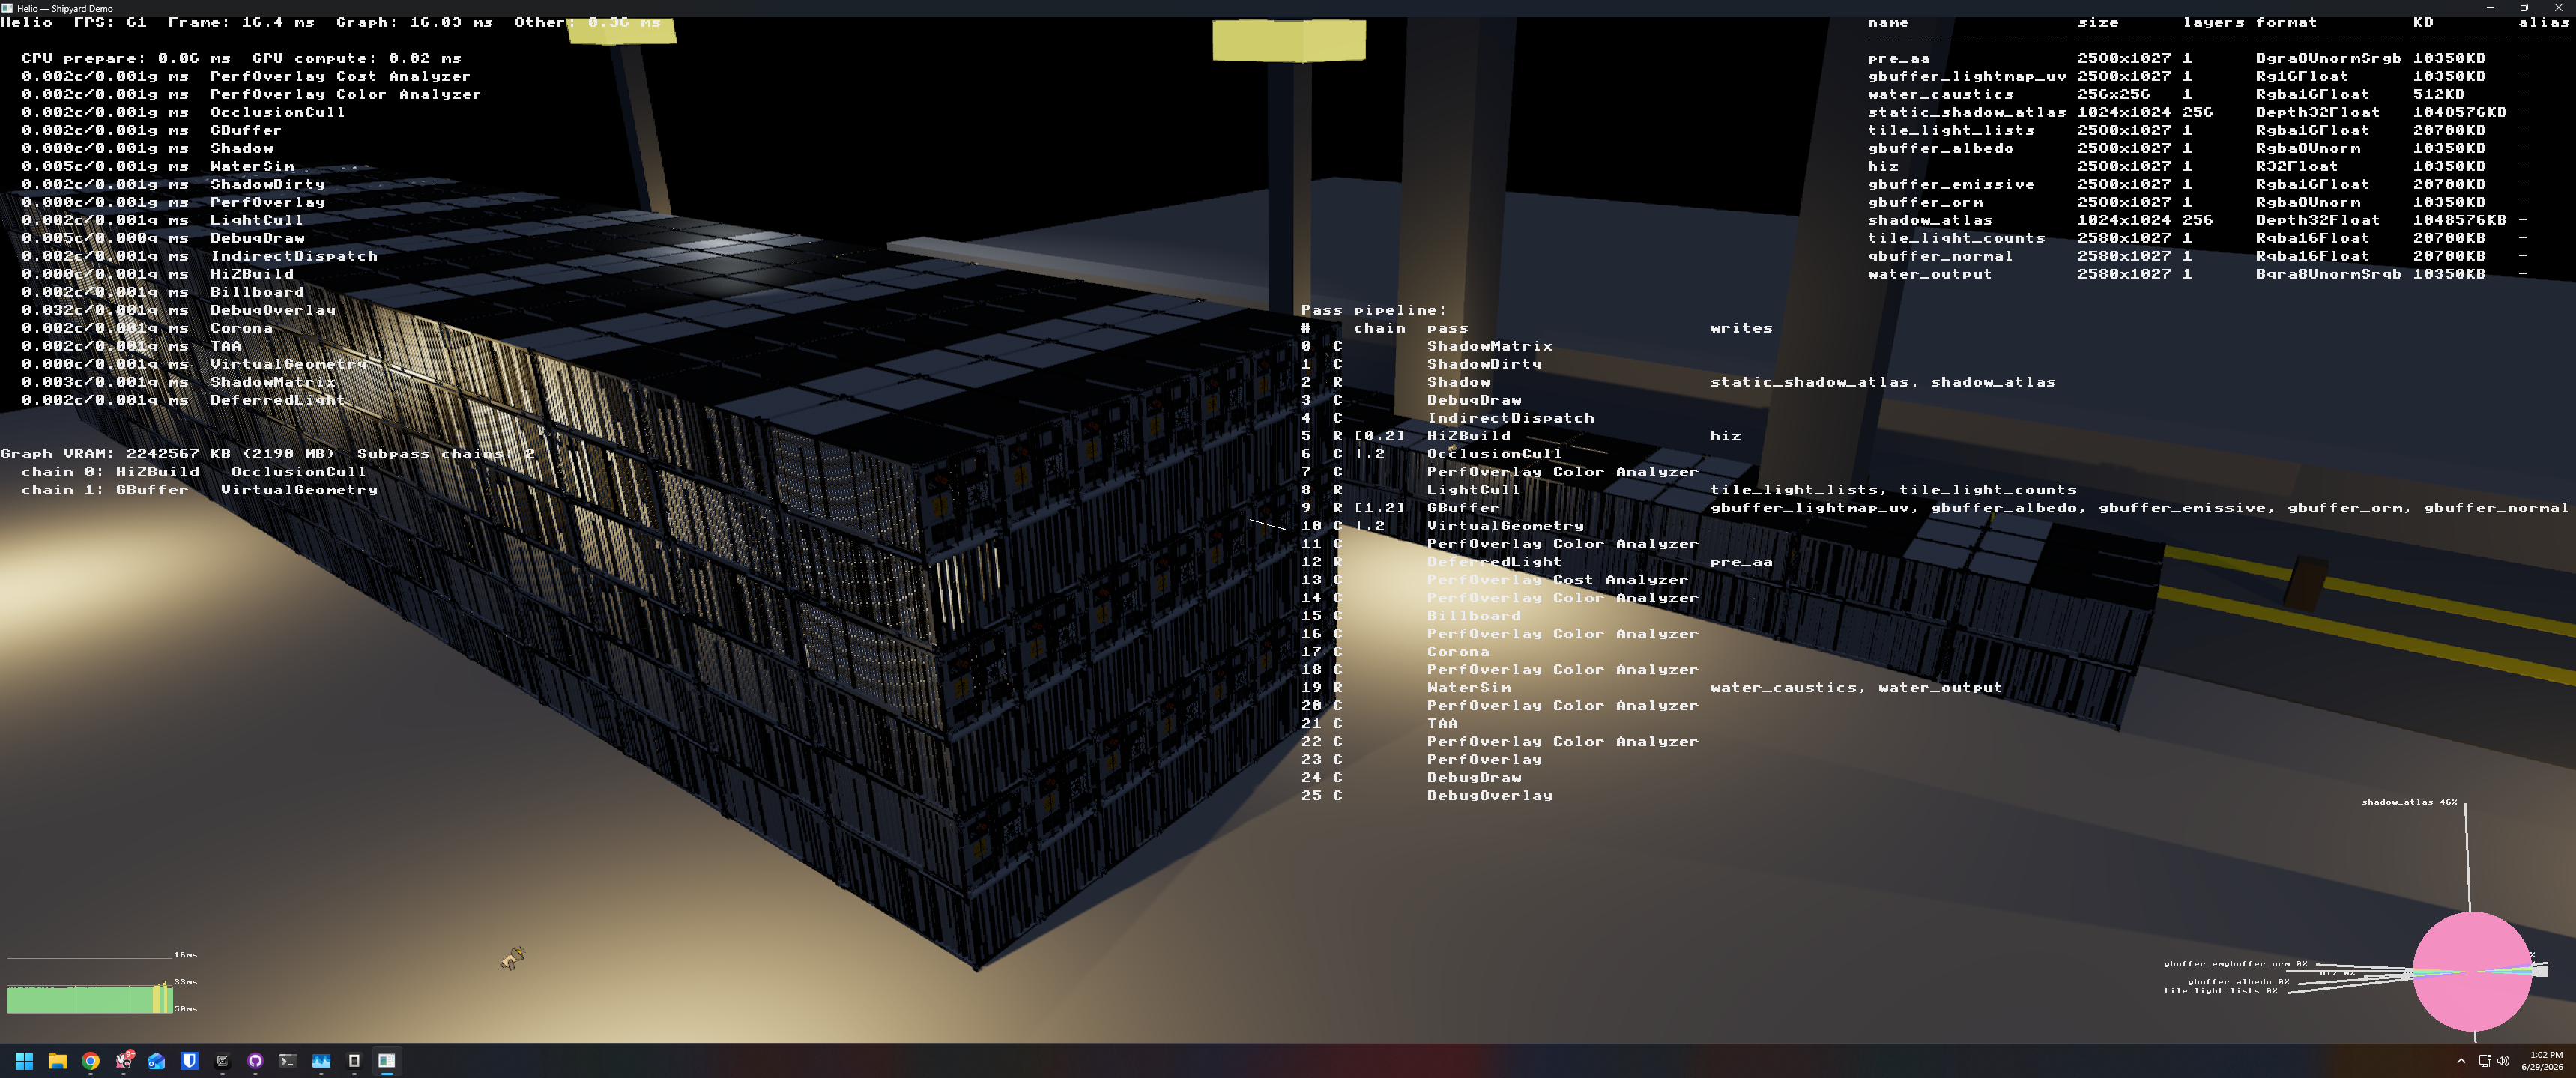Click '0.032c/0.001g ms DebugOverlay' timing row
This screenshot has width=2576, height=1078.
click(179, 310)
